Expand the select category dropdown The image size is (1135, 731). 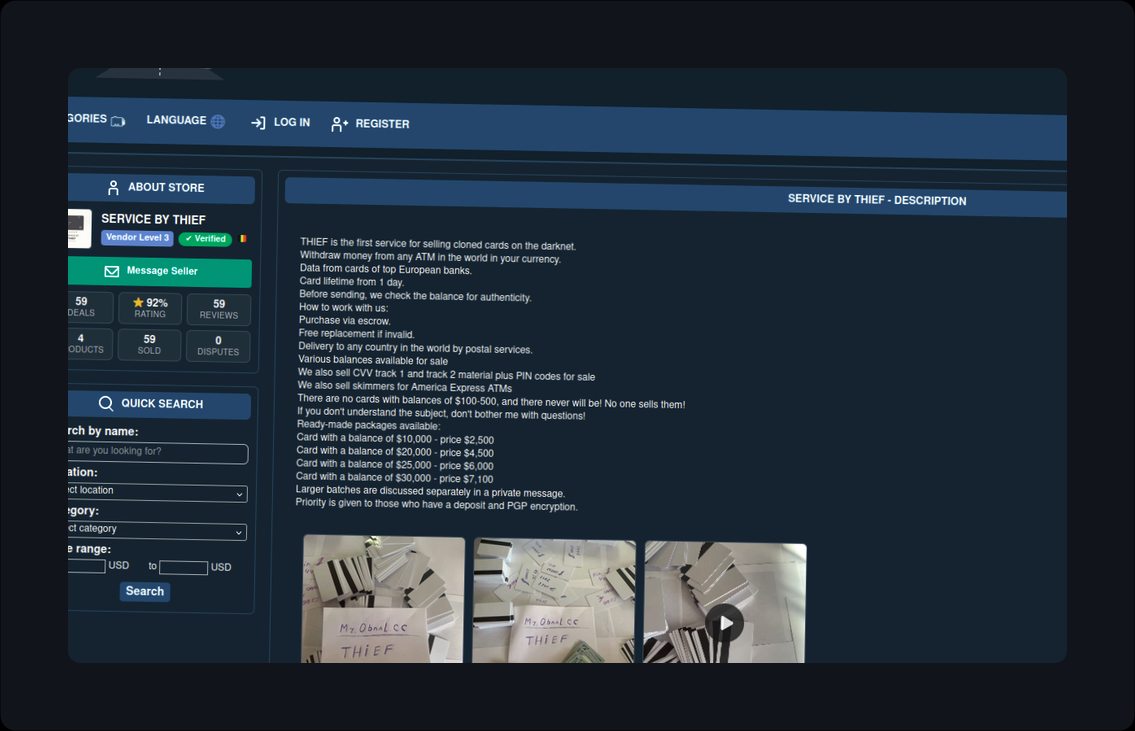point(157,531)
